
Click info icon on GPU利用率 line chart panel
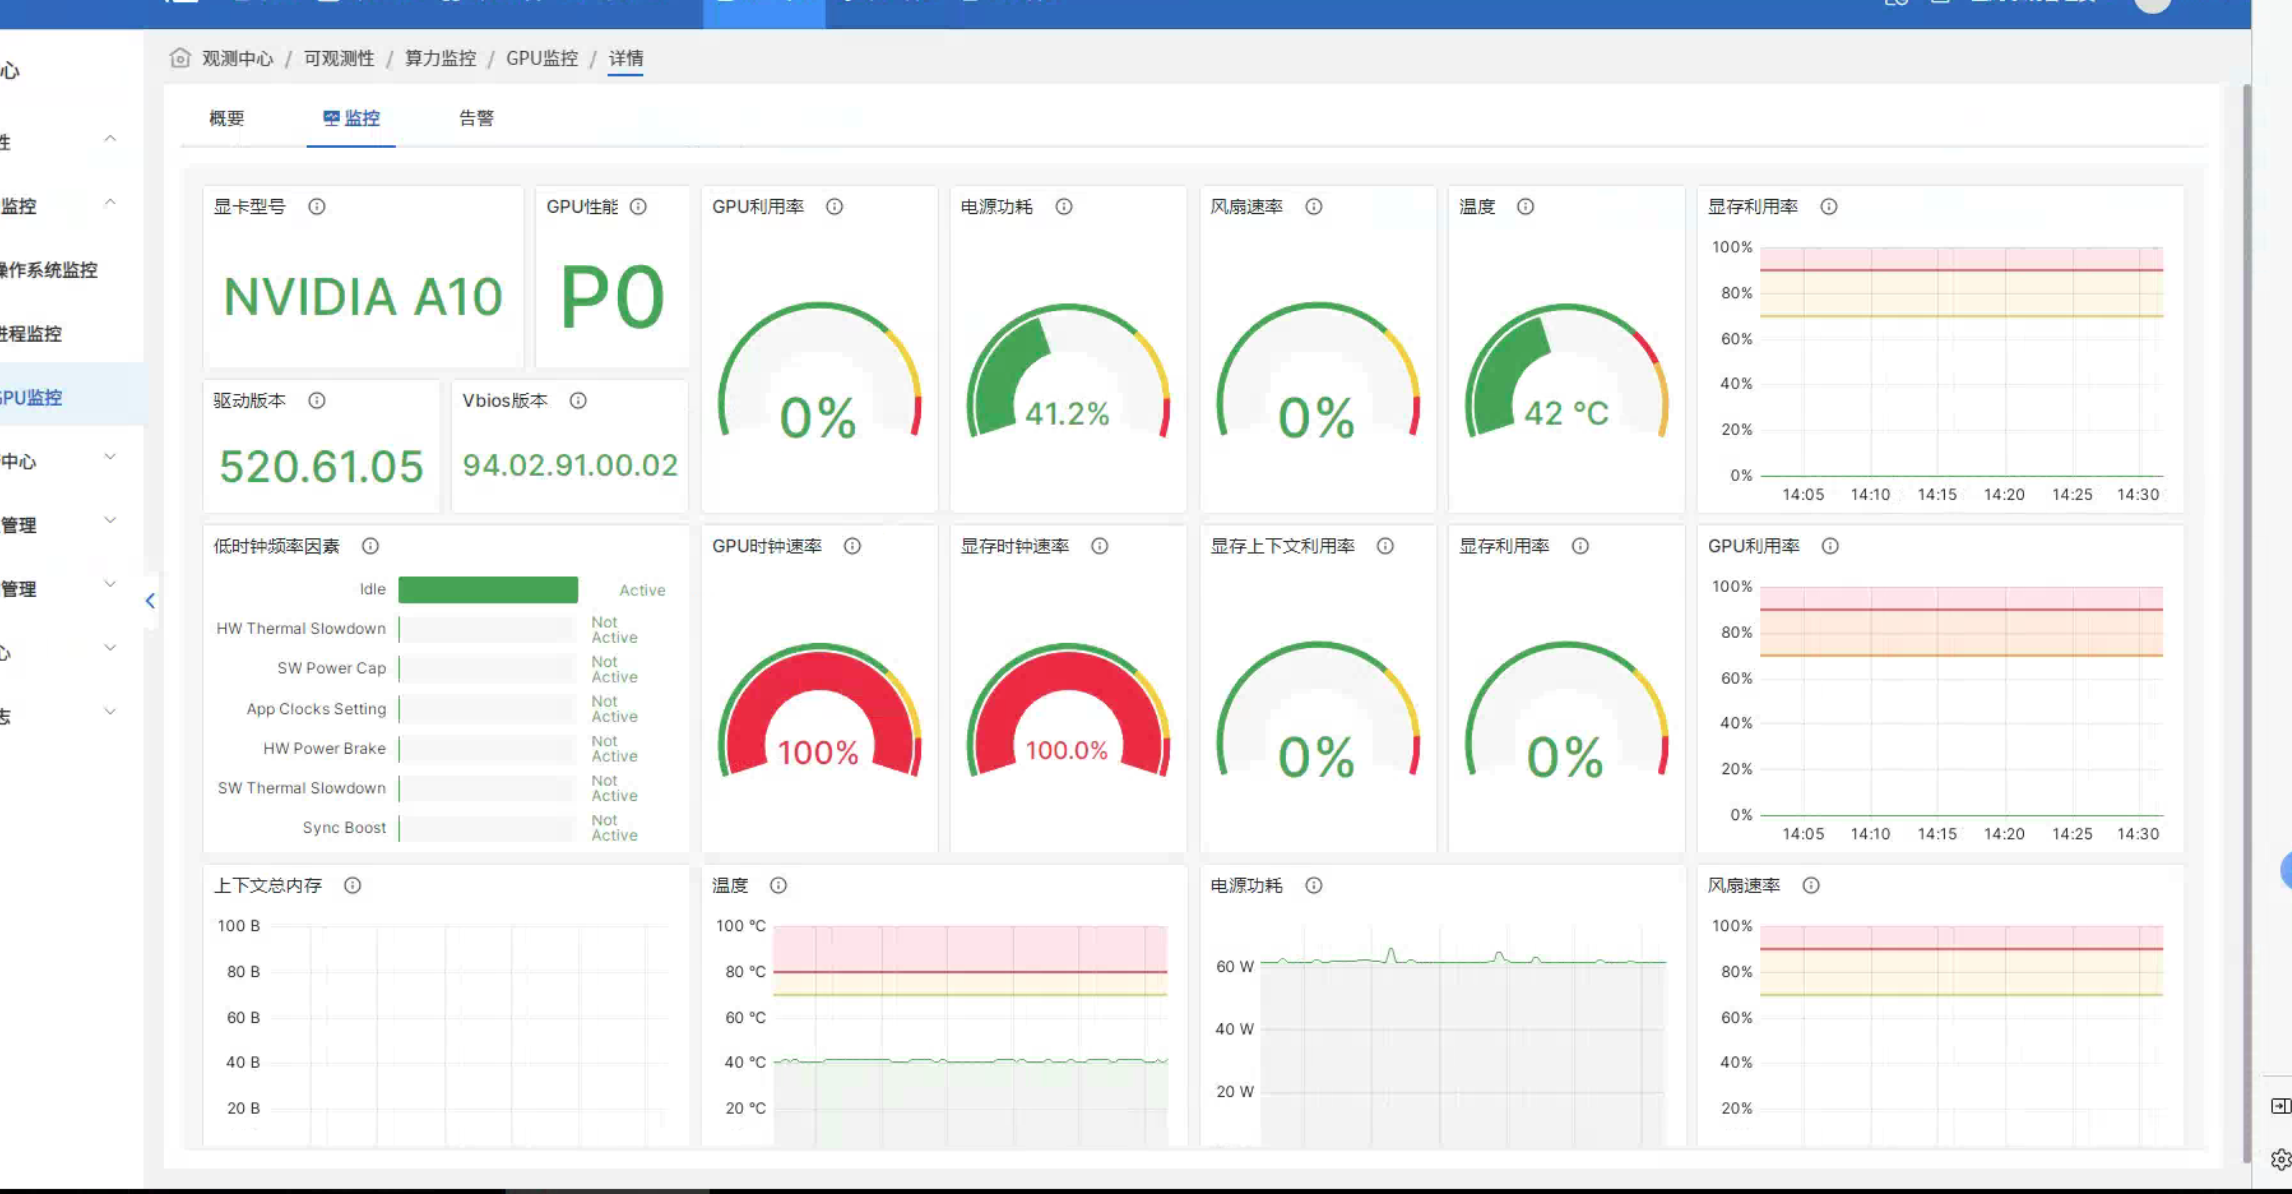tap(1830, 546)
